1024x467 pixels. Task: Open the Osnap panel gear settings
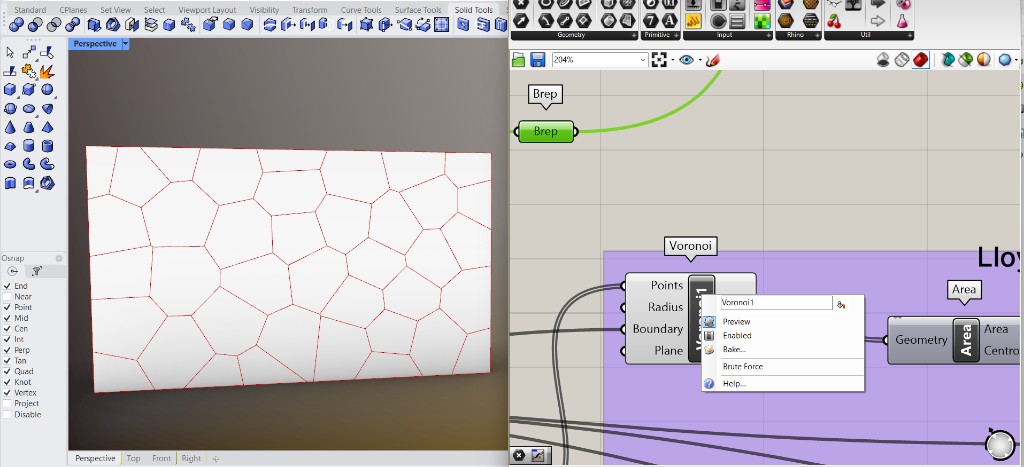pyautogui.click(x=59, y=258)
